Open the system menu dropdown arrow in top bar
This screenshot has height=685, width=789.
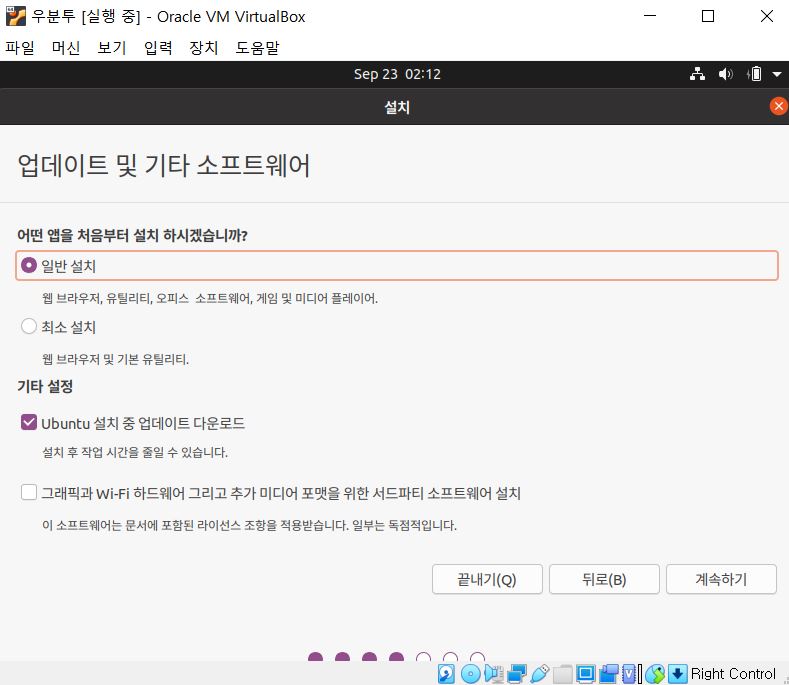pyautogui.click(x=776, y=74)
